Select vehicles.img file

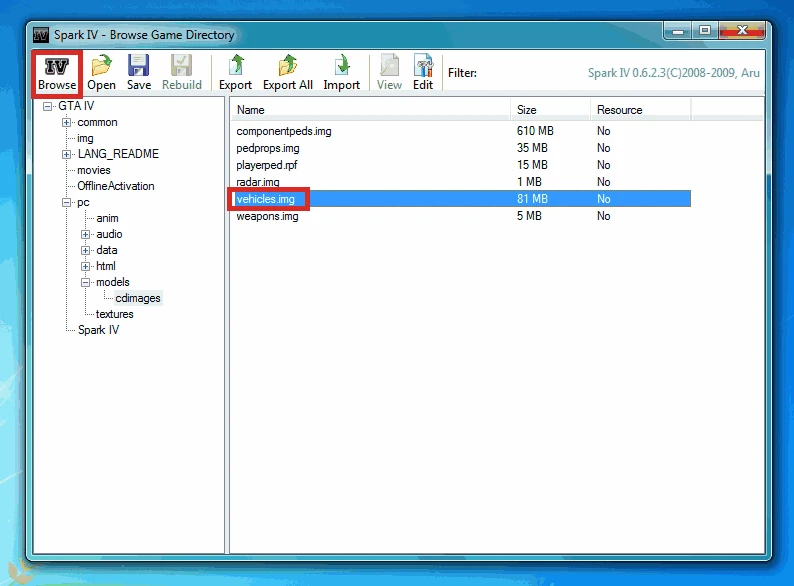[265, 199]
